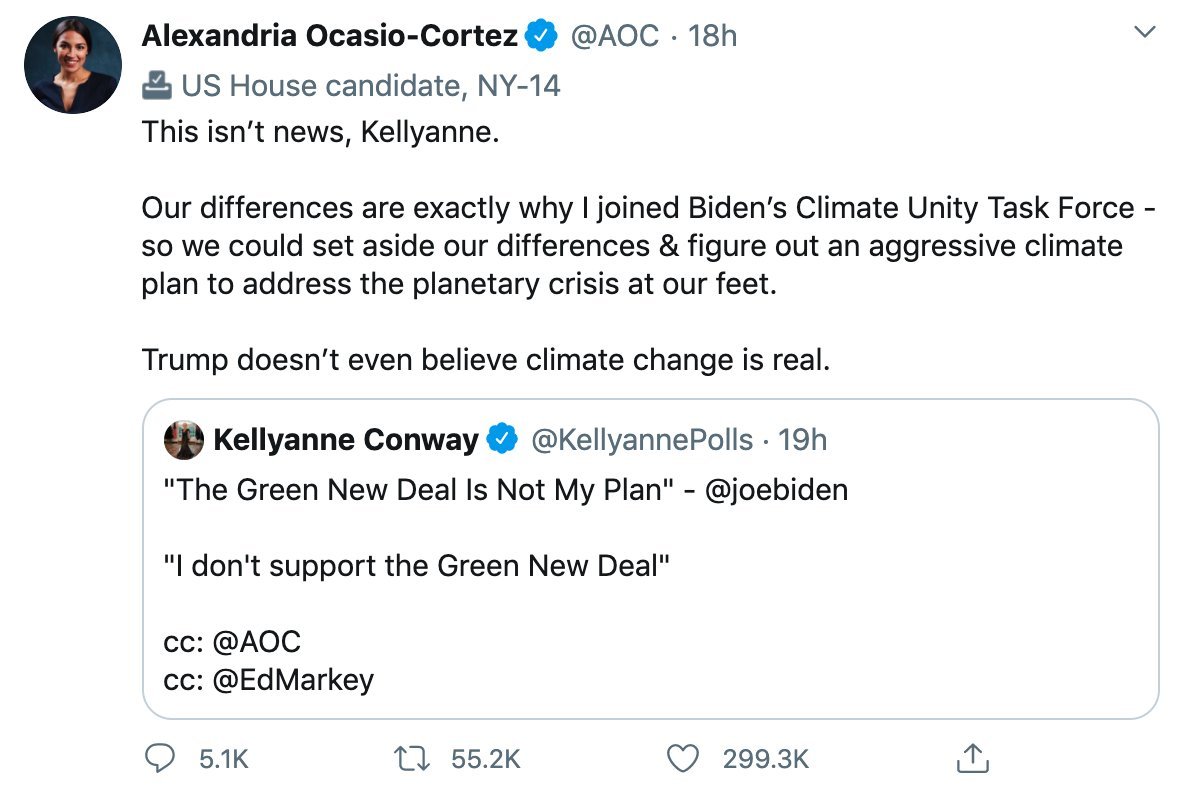Open Kellyanne Conway's display name
The height and width of the screenshot is (798, 1184).
coord(346,439)
